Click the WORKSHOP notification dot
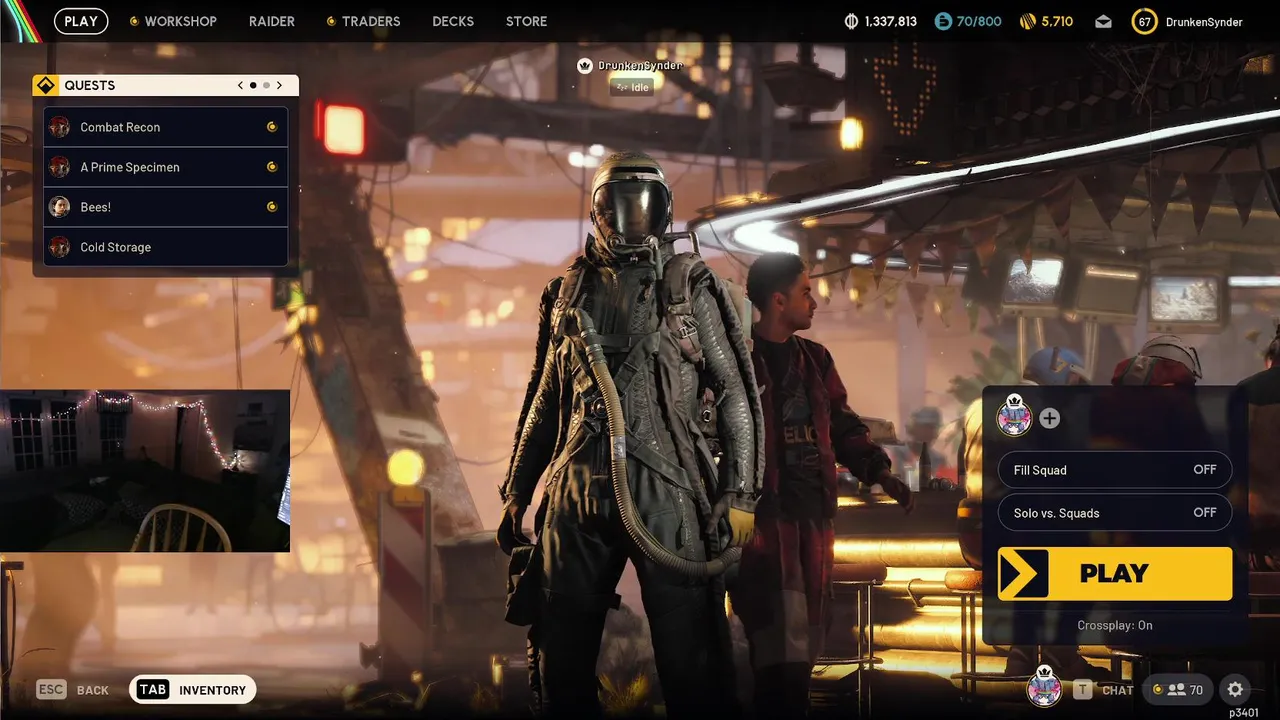Screen dimensions: 1280x720 click(x=134, y=21)
